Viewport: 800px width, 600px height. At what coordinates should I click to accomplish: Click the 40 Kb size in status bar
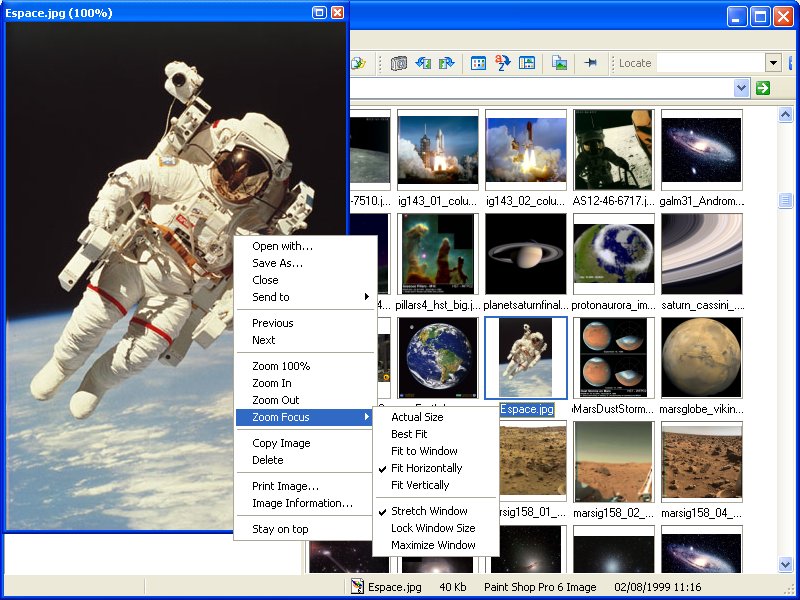point(453,587)
